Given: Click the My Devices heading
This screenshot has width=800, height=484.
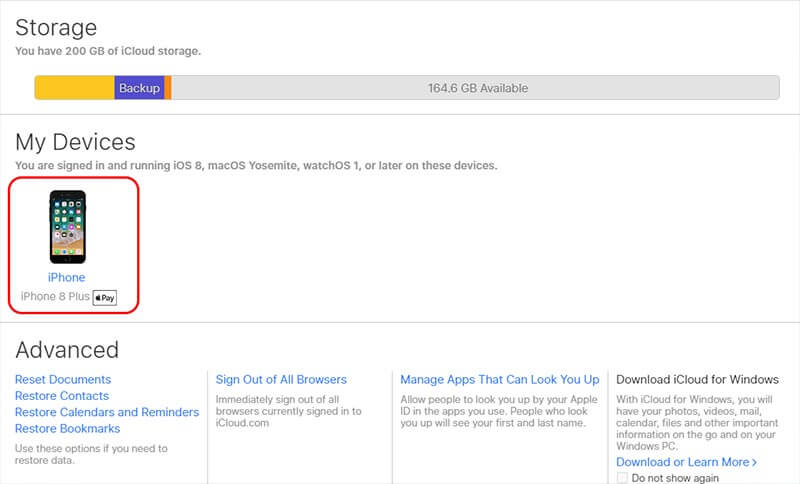Looking at the screenshot, I should pyautogui.click(x=76, y=142).
